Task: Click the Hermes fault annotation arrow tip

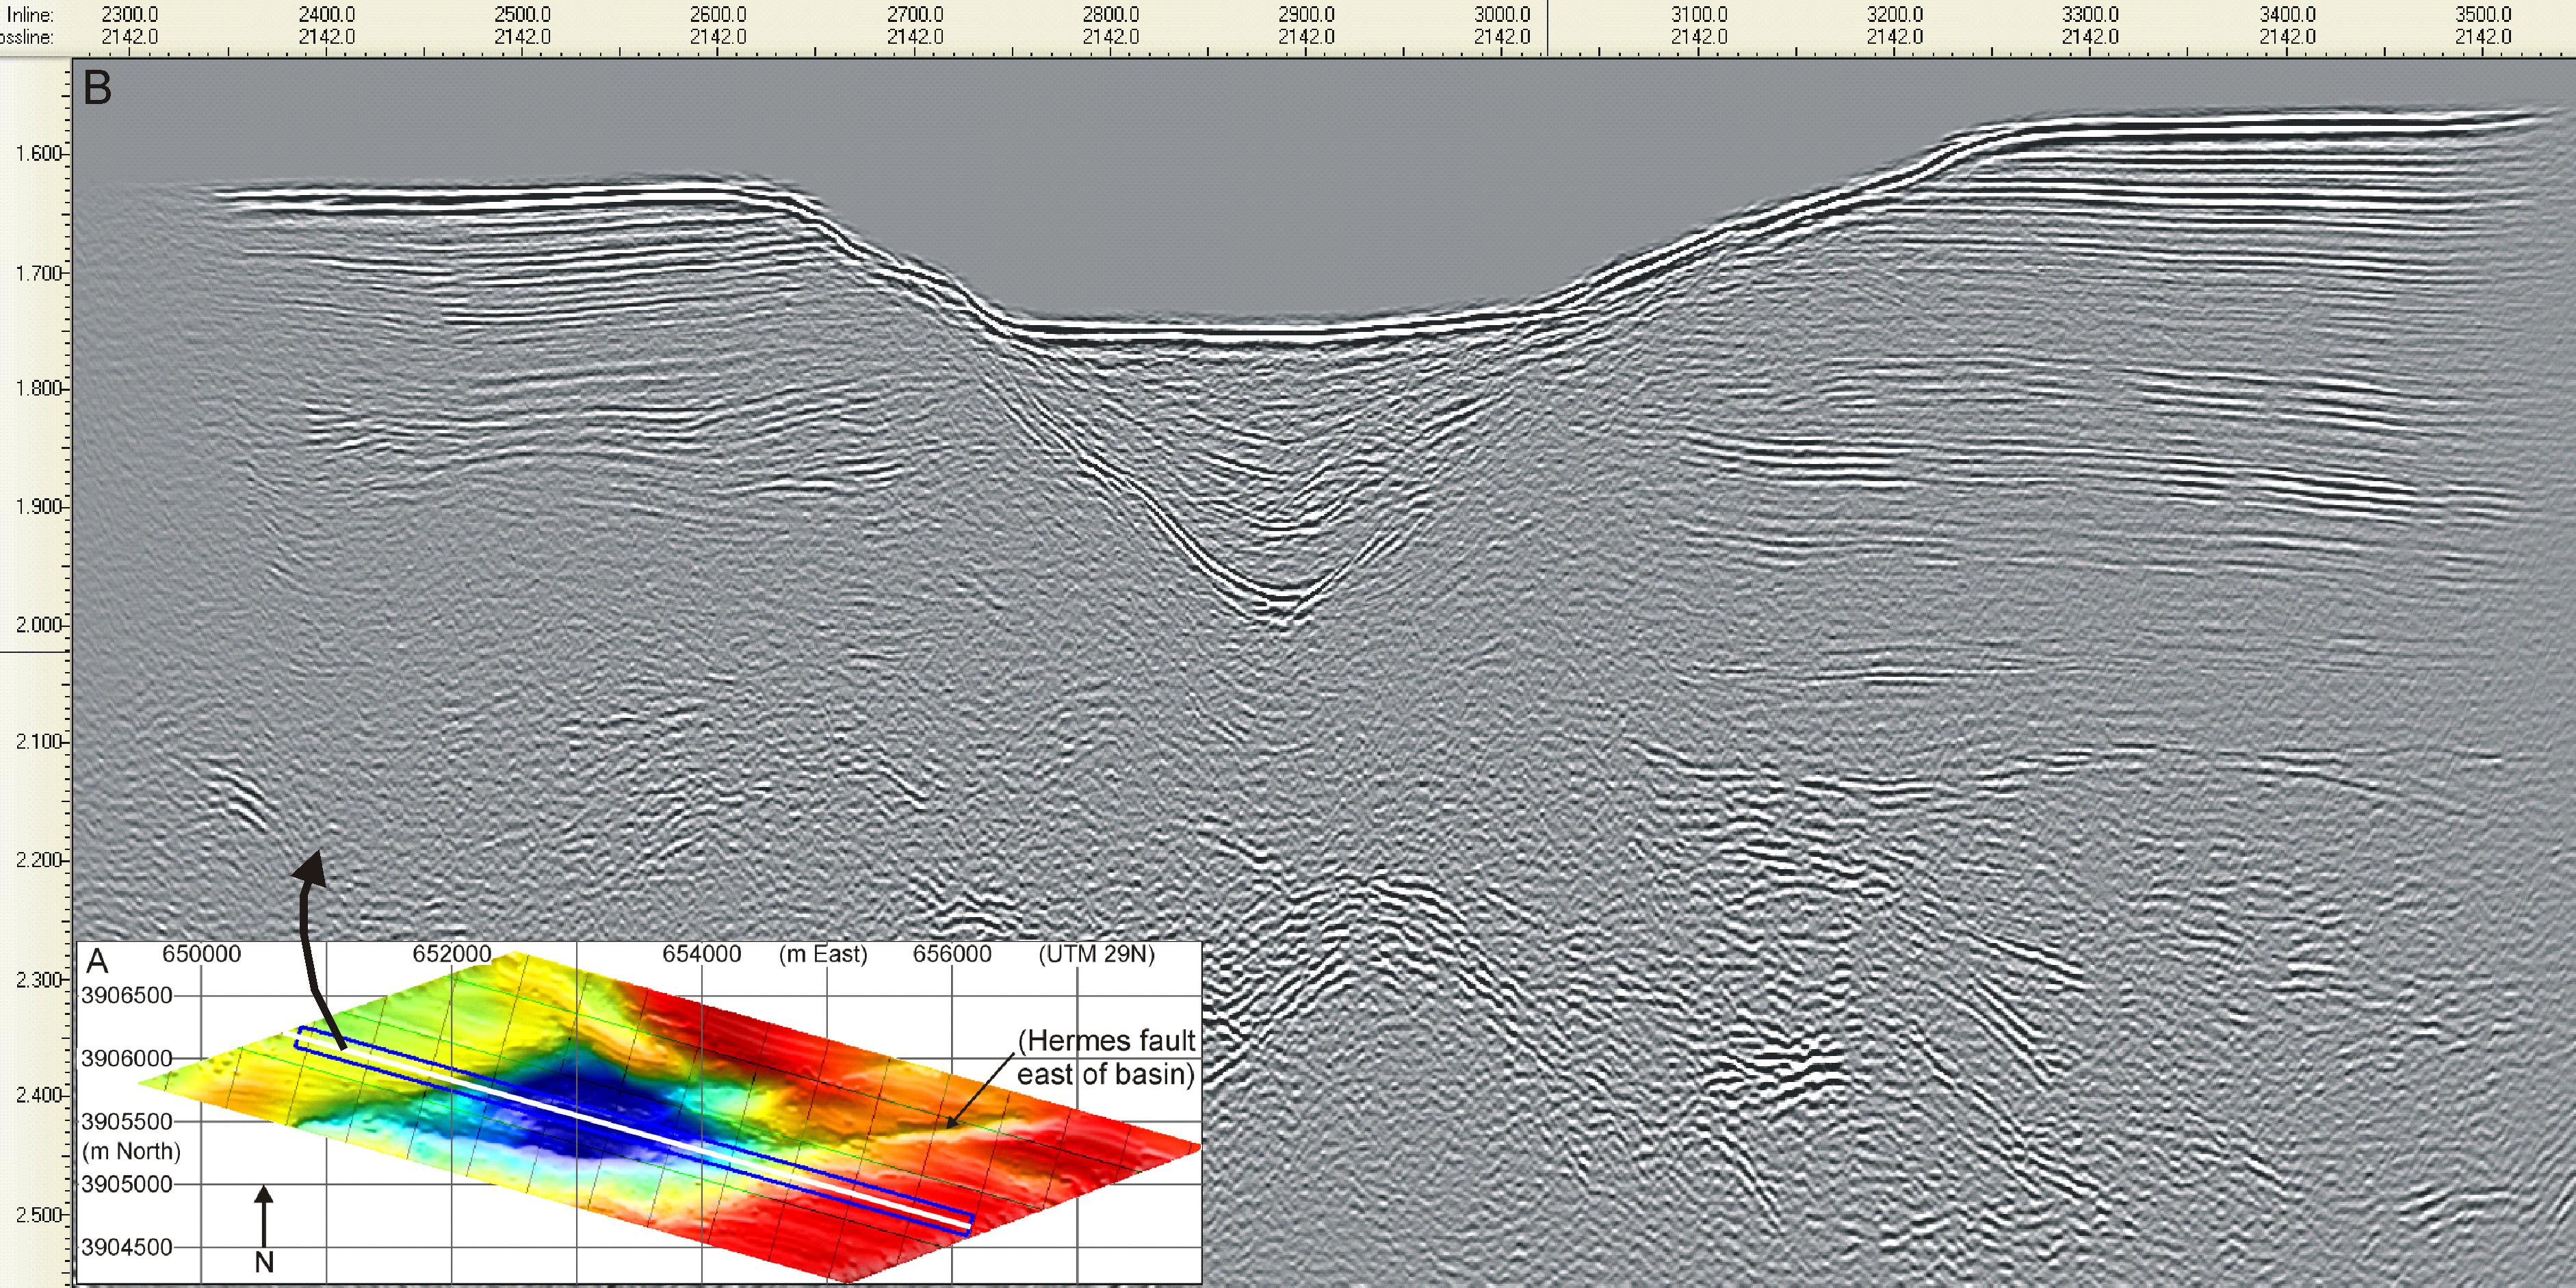Action: click(x=948, y=1126)
